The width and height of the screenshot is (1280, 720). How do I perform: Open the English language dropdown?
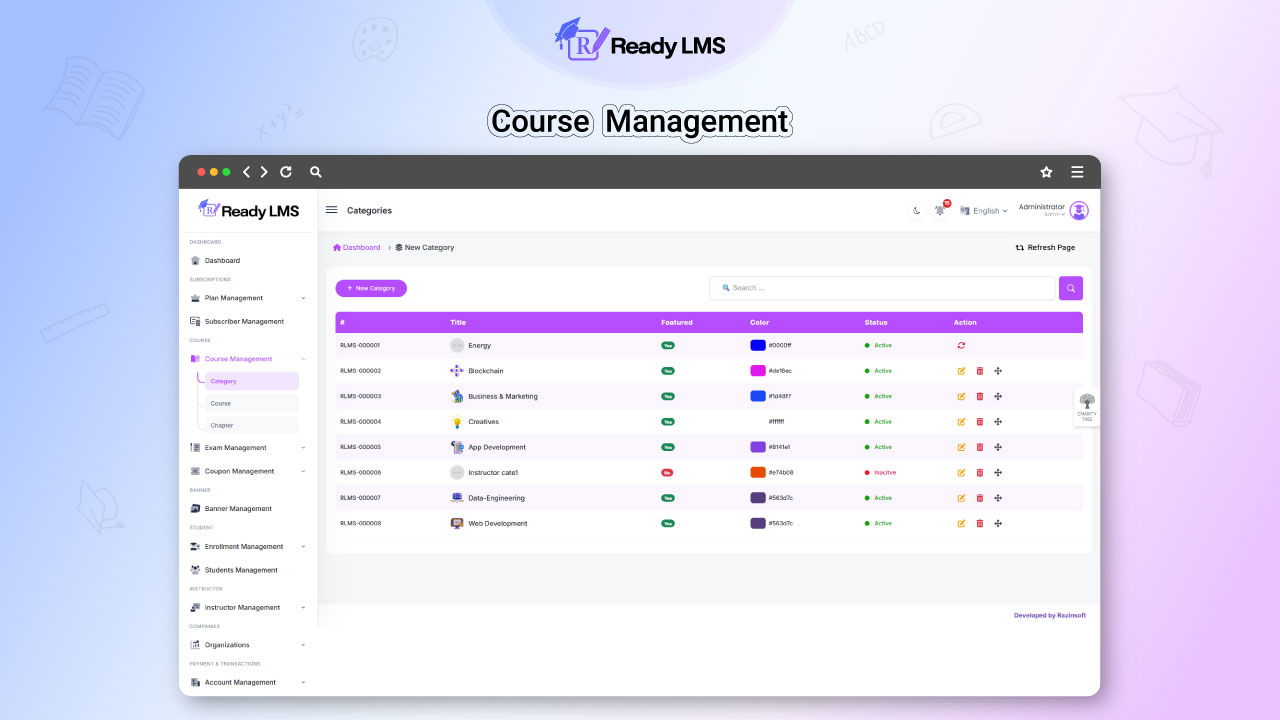[x=984, y=211]
